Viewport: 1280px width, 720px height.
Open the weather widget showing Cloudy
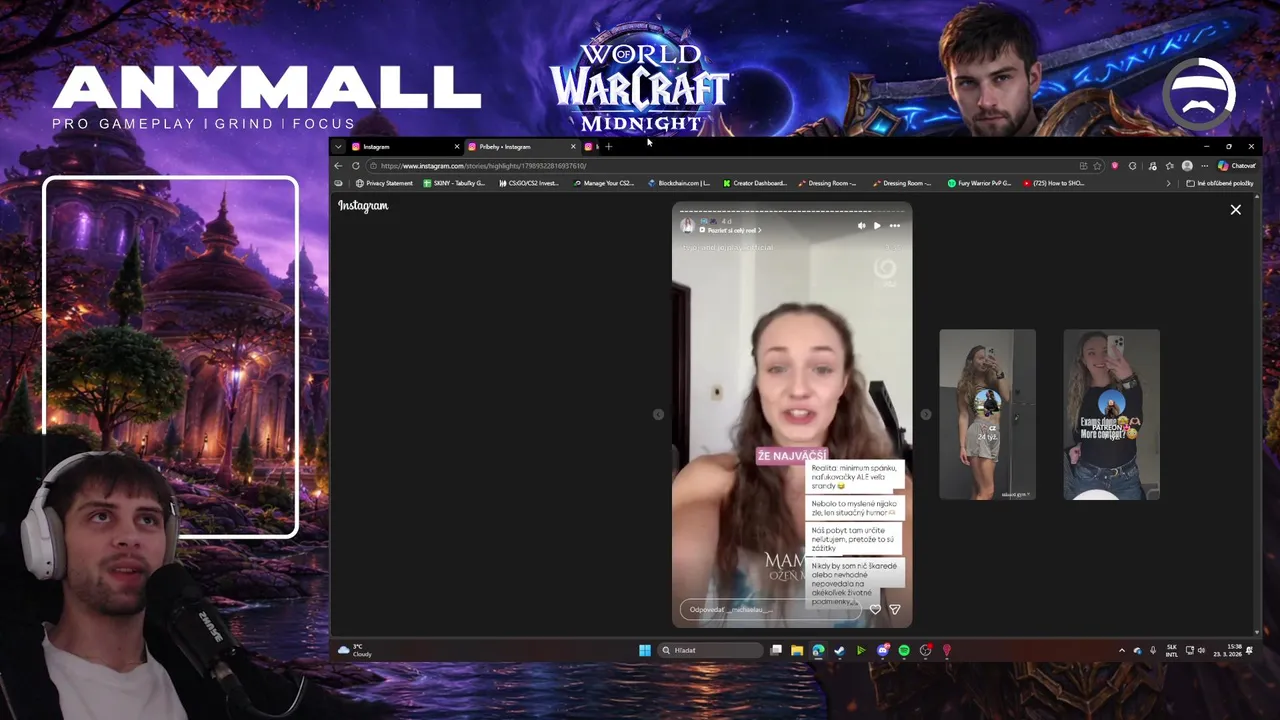(355, 651)
